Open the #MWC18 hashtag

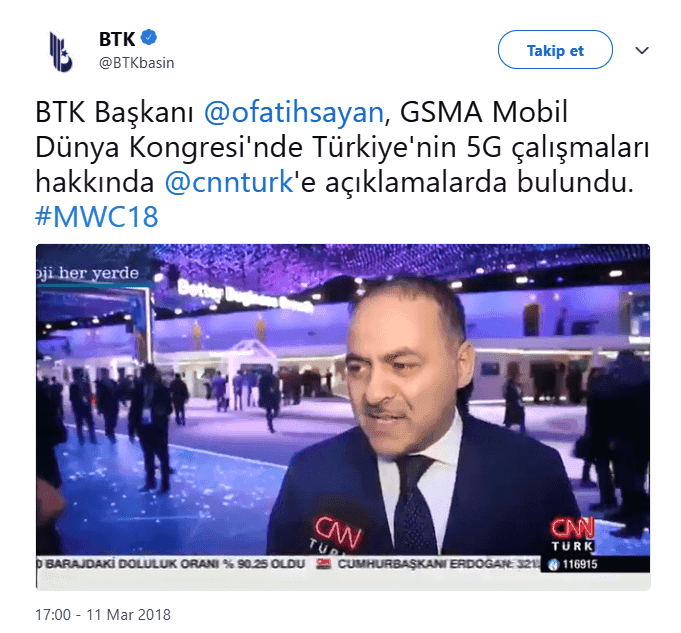[96, 216]
